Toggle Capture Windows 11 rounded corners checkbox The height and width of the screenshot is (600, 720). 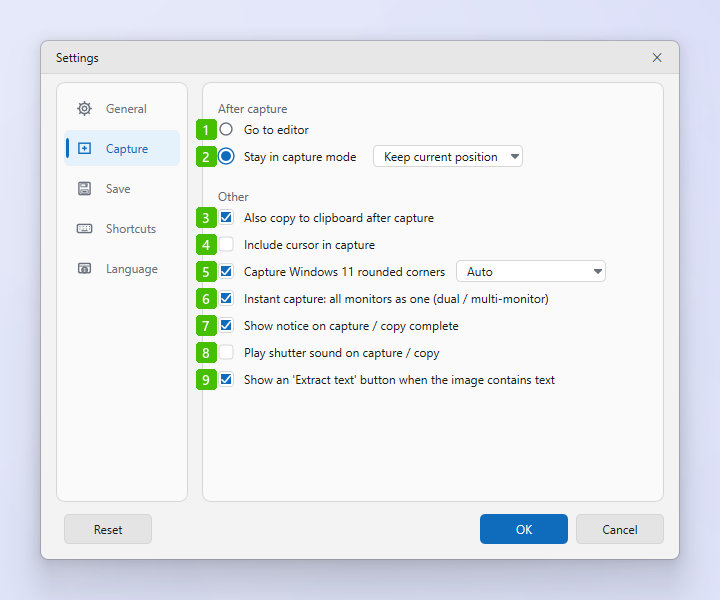coord(226,271)
